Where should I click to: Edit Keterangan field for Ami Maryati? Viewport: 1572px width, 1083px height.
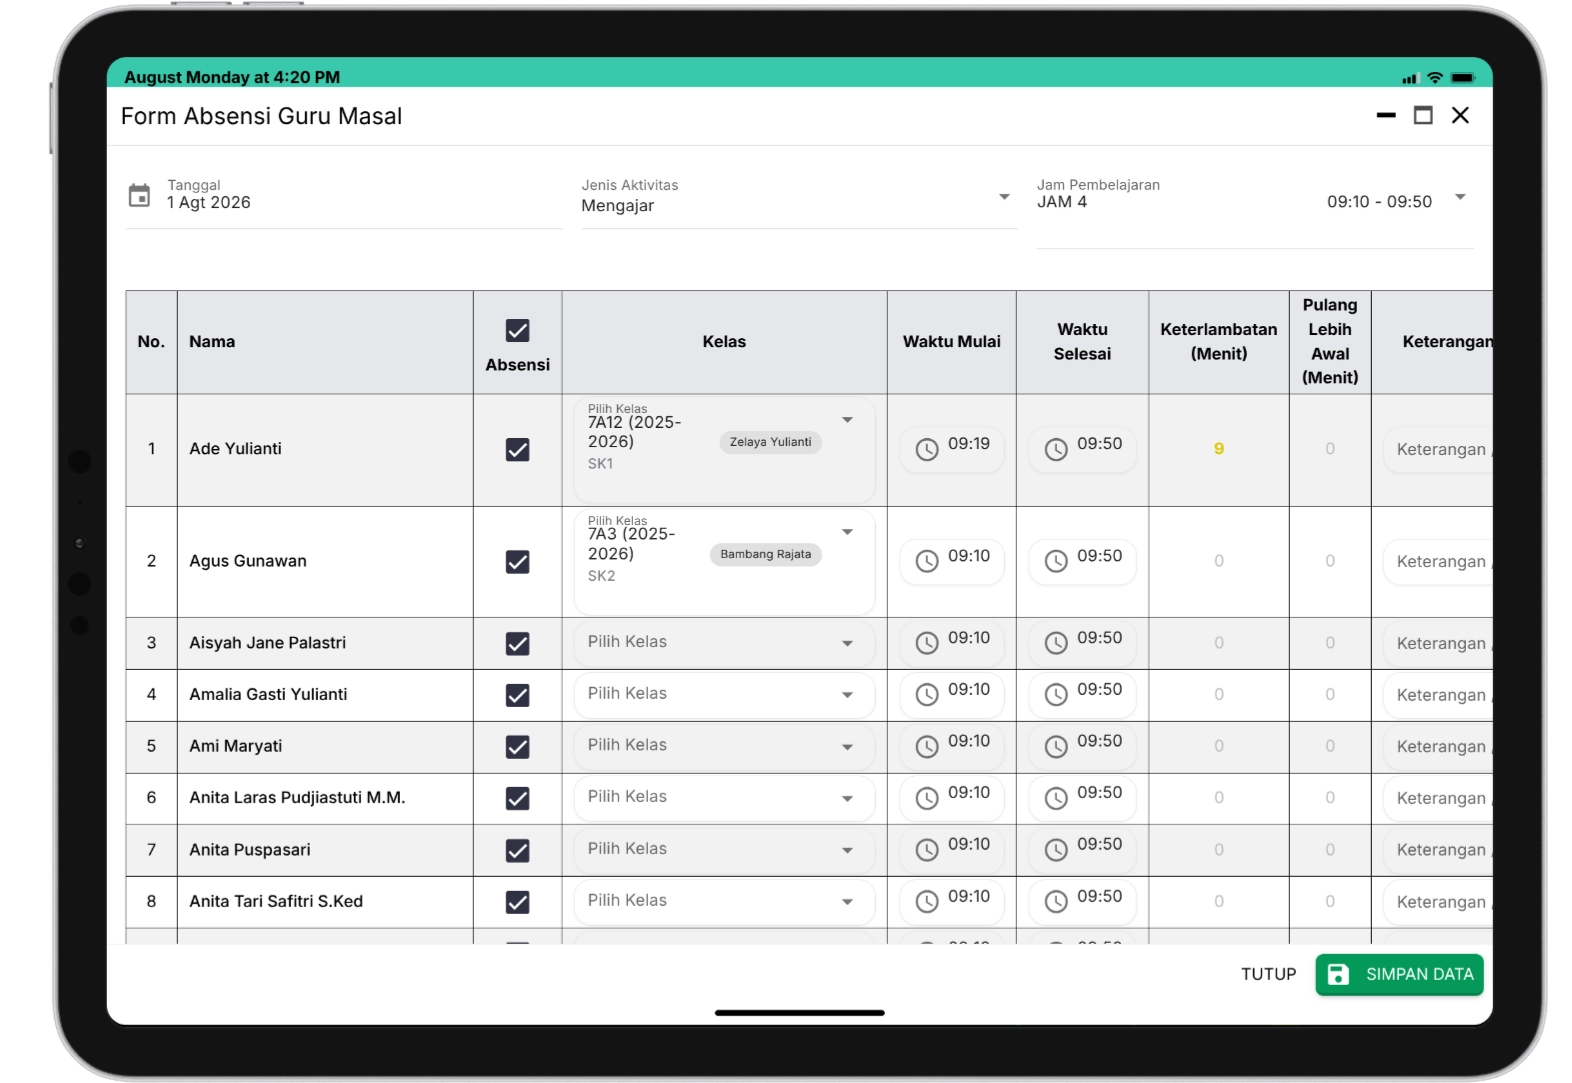point(1440,747)
